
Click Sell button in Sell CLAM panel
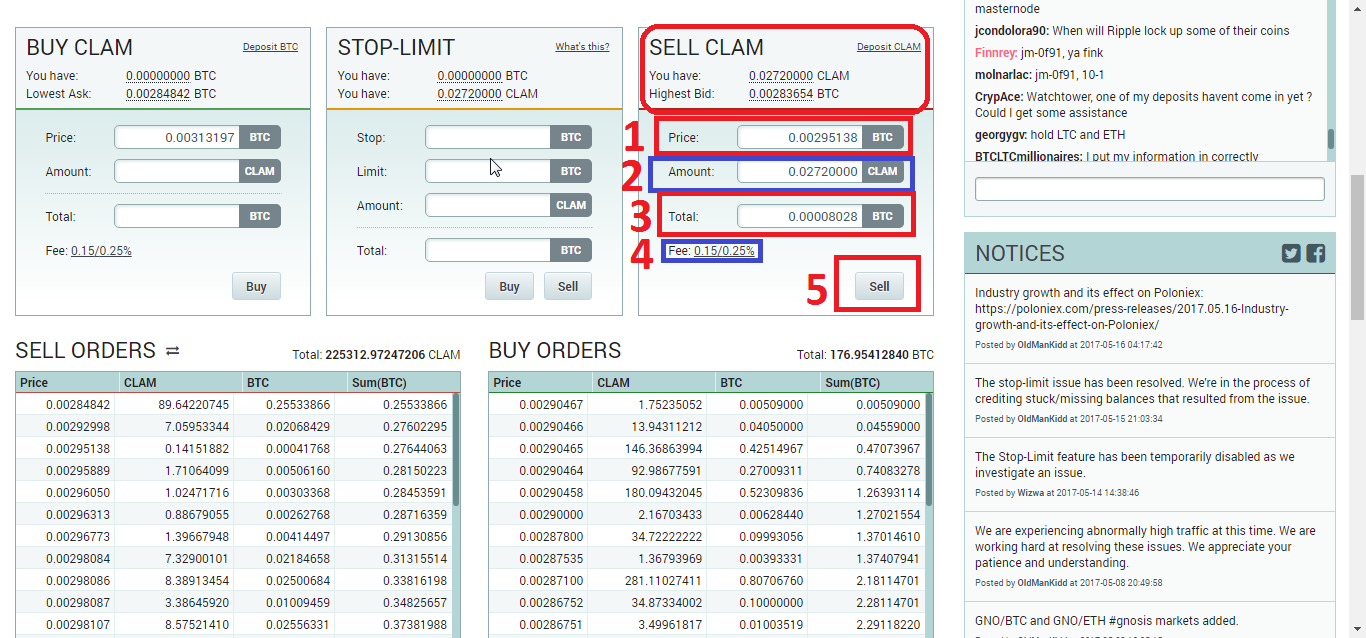pos(879,286)
